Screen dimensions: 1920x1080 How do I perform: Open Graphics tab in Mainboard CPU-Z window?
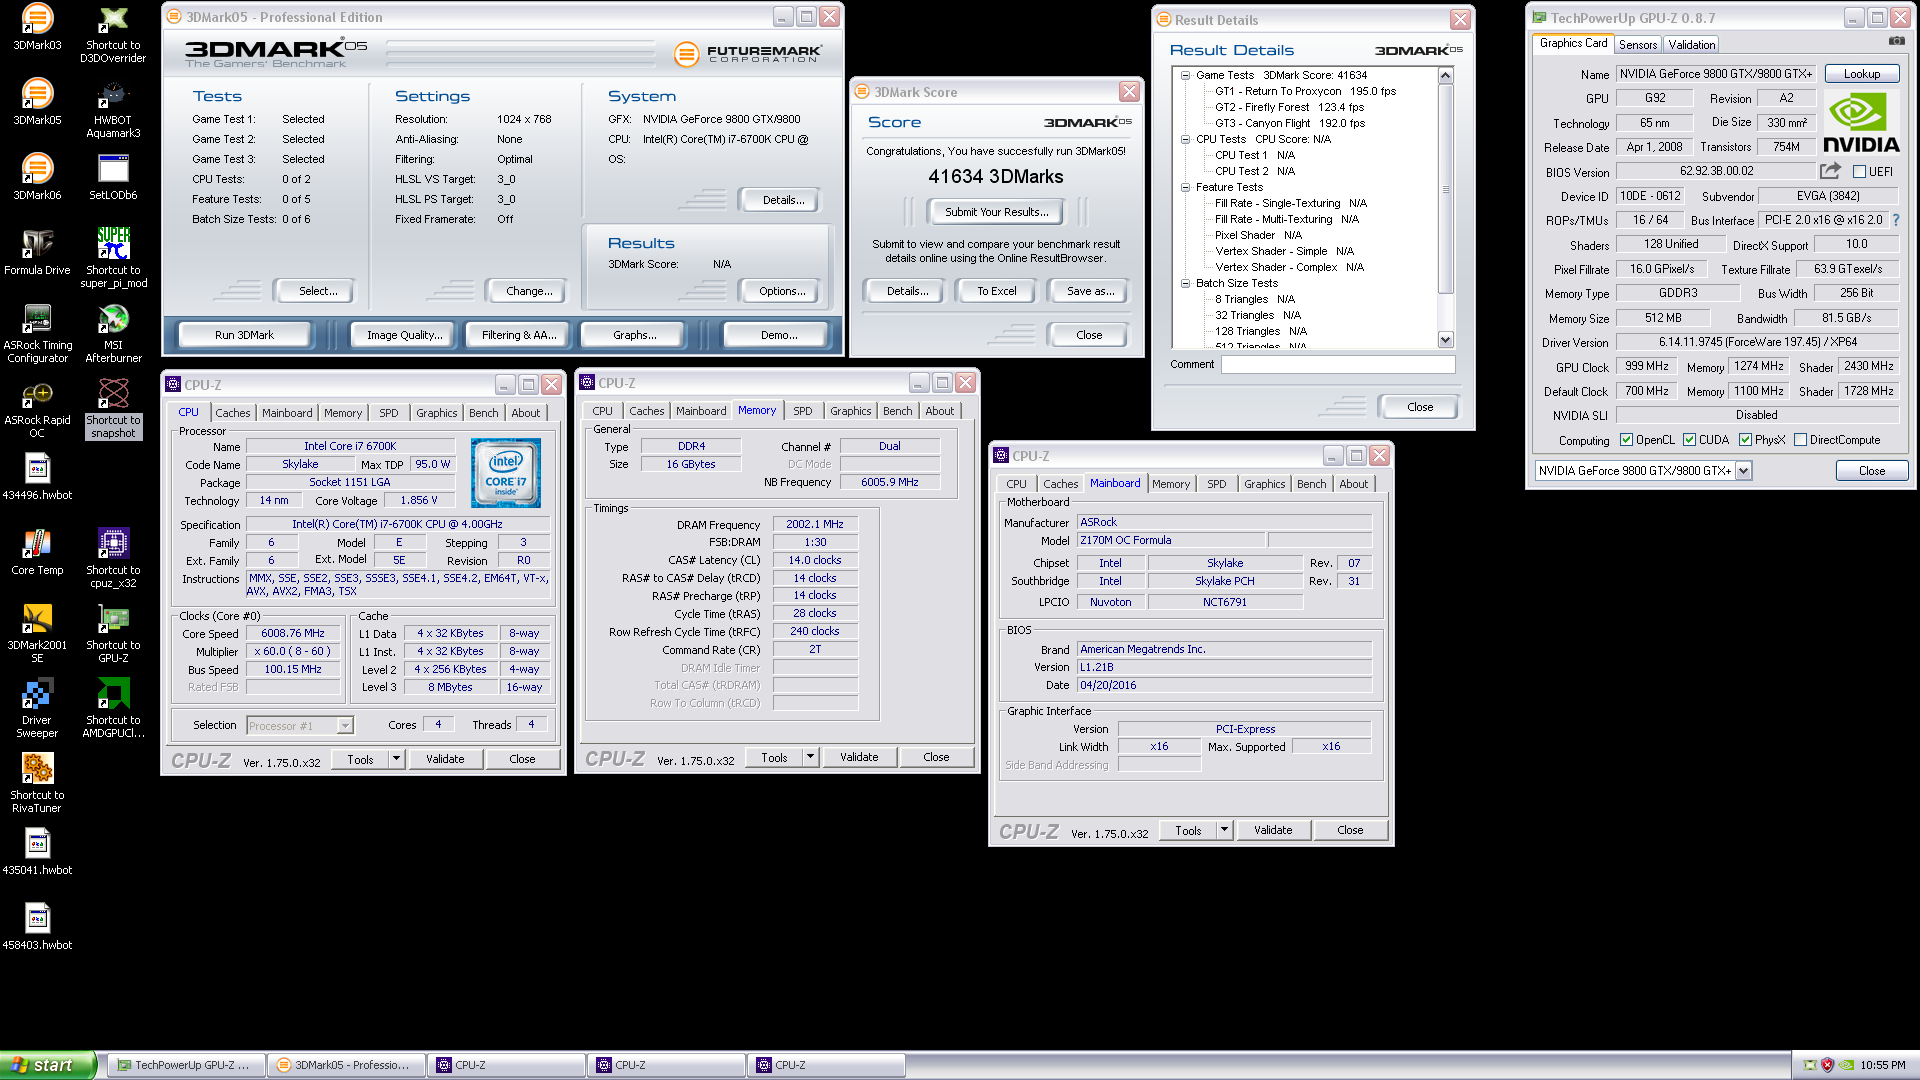tap(1264, 484)
